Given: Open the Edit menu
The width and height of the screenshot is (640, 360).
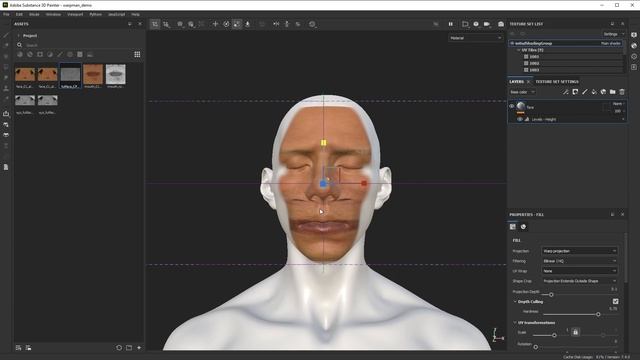Looking at the screenshot, I should [19, 14].
